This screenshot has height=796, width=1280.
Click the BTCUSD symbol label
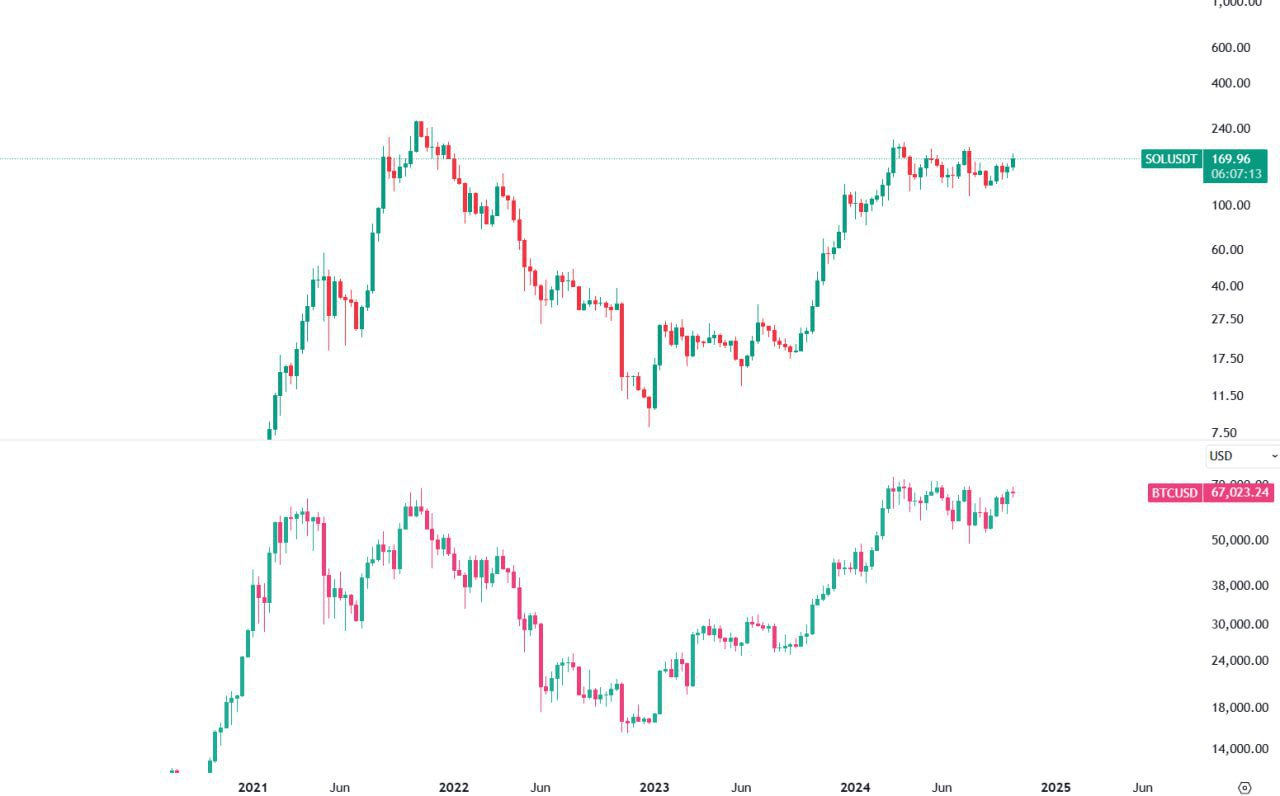click(x=1172, y=492)
